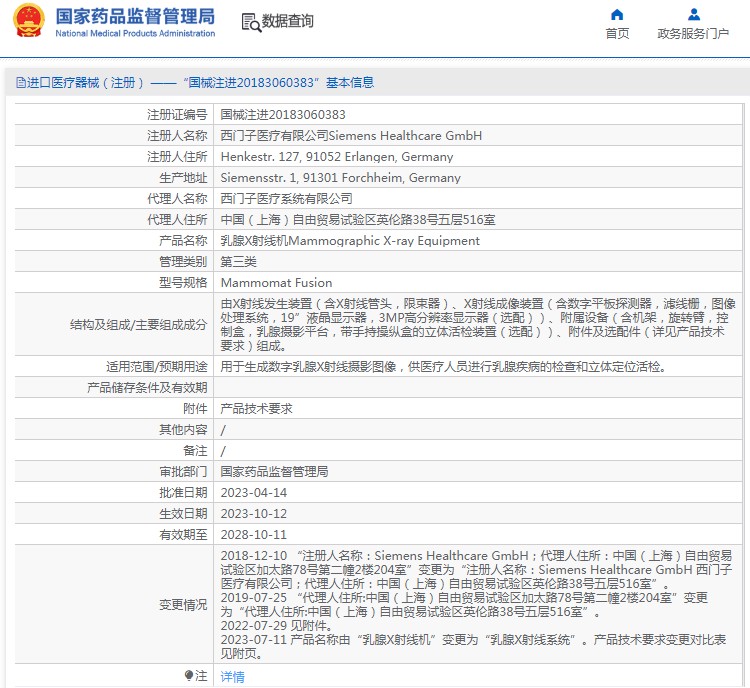Click the document icon before 进口医疗器械
Viewport: 750px width, 688px height.
[x=21, y=83]
